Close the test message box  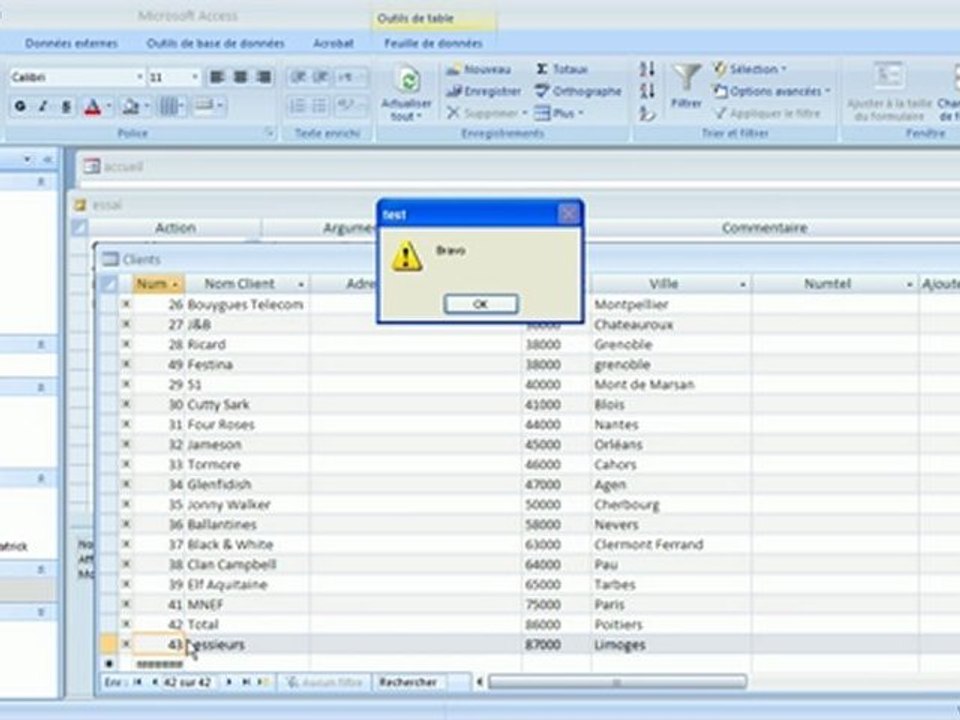pyautogui.click(x=568, y=214)
